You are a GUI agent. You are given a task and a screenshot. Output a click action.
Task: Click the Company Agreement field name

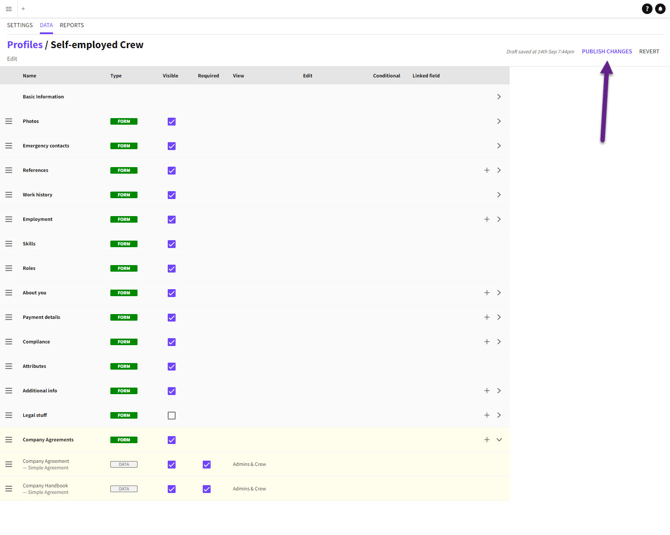pos(46,461)
